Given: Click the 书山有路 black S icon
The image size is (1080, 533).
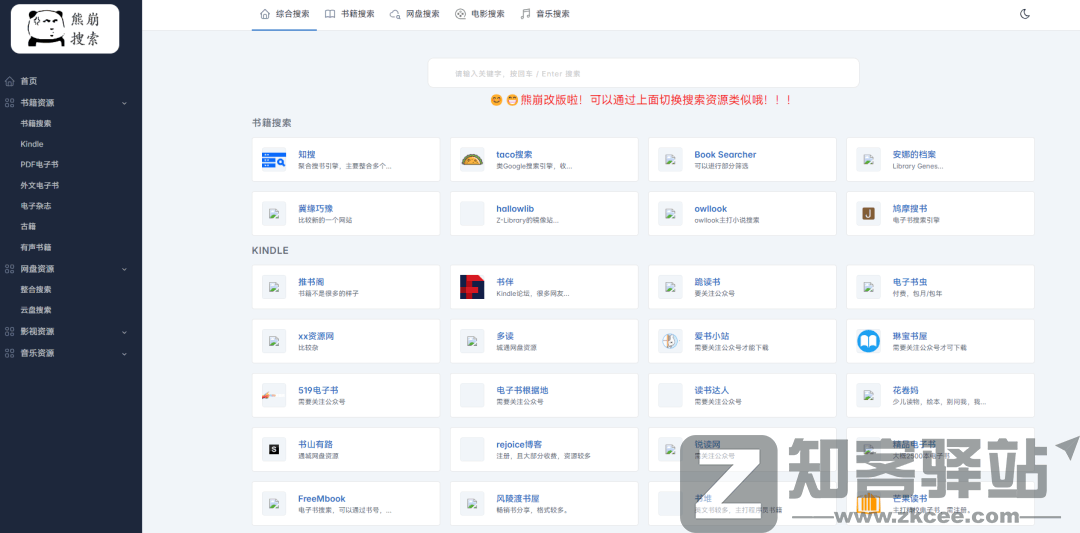Looking at the screenshot, I should click(273, 450).
